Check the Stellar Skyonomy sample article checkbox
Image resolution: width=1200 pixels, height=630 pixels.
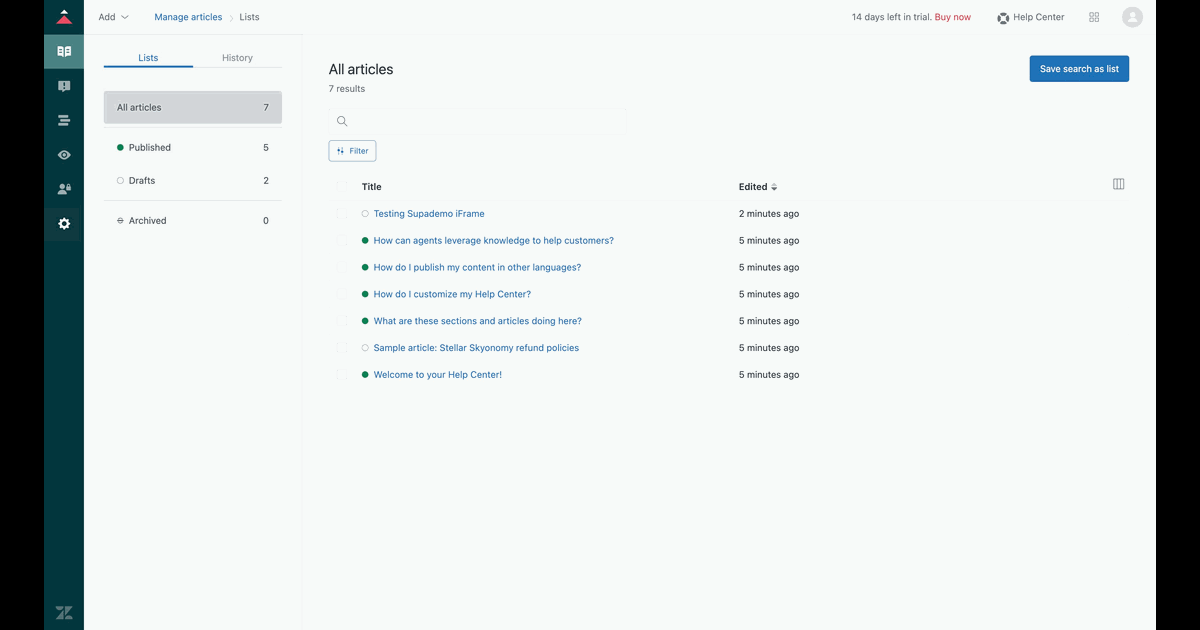click(342, 348)
